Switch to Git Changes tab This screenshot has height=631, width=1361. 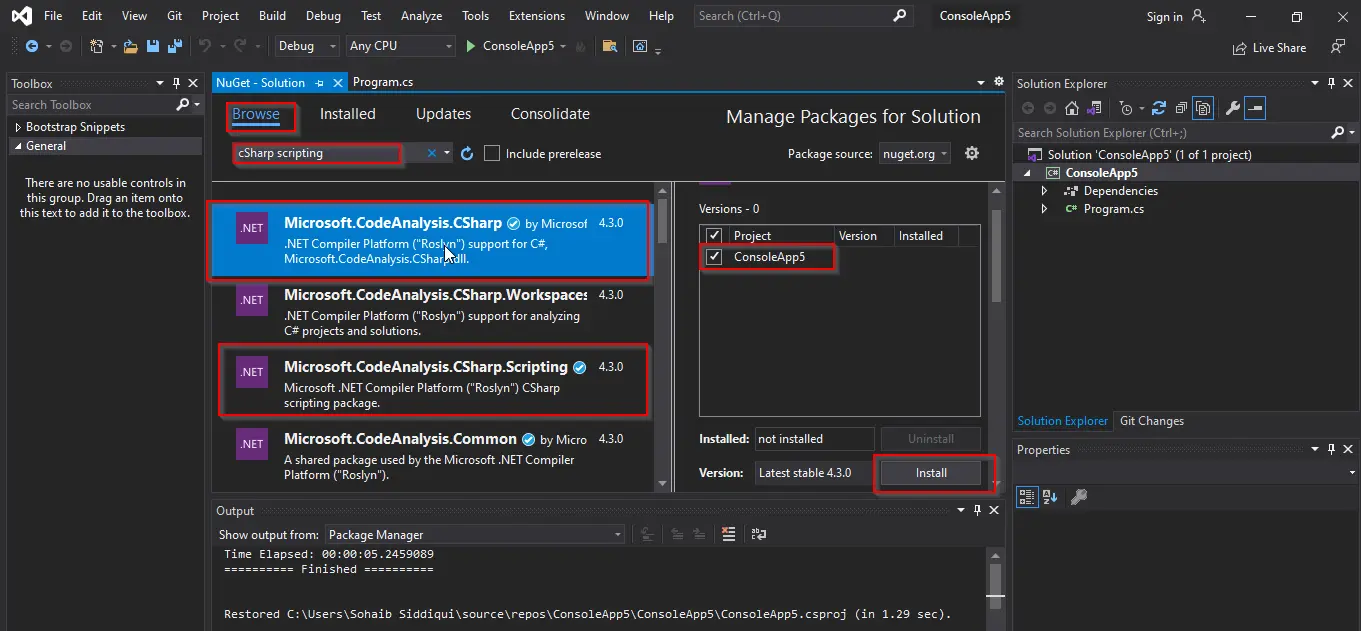coord(1152,421)
